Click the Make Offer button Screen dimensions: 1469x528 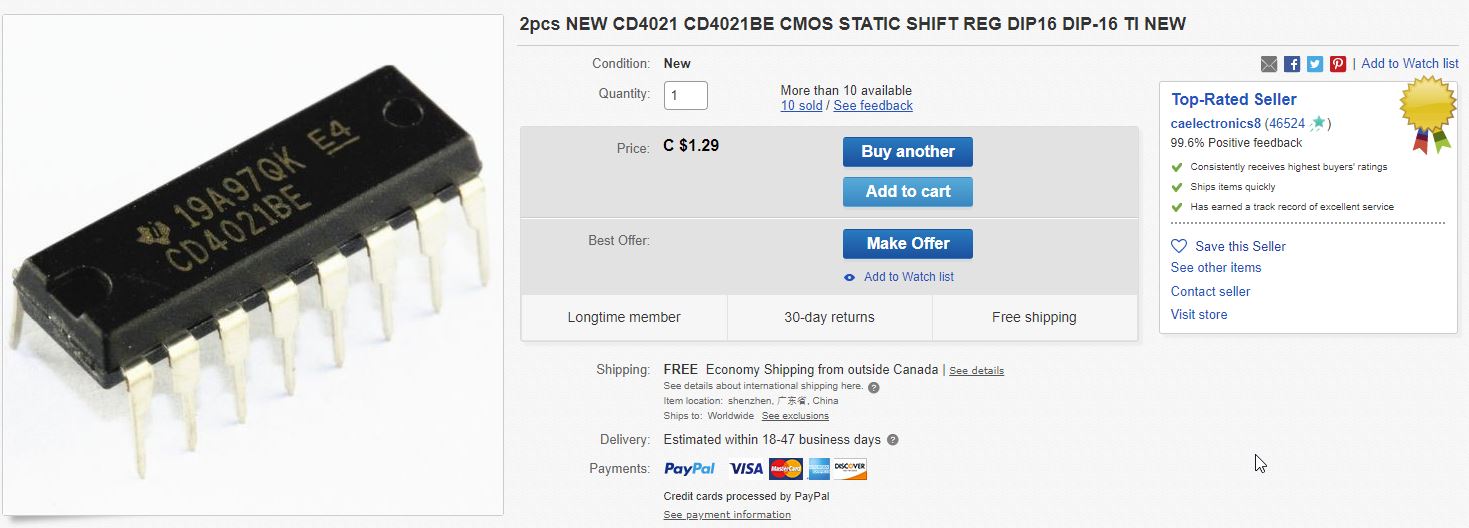(x=908, y=244)
